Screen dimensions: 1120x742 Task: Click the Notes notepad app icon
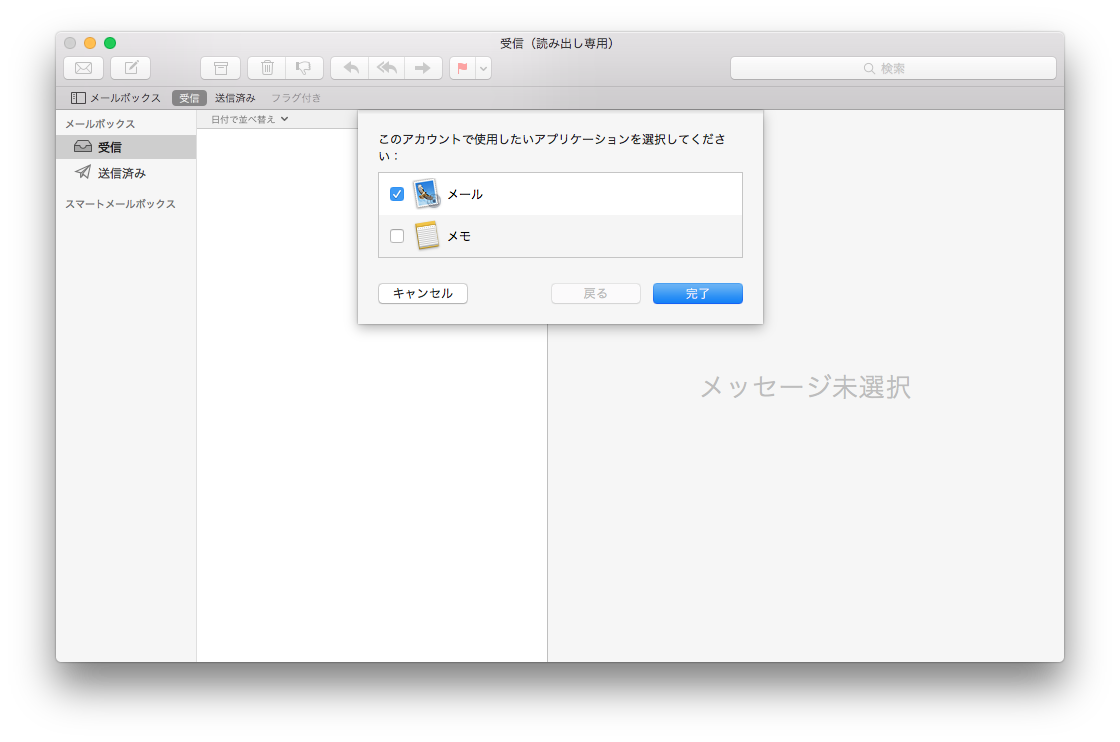(x=426, y=236)
